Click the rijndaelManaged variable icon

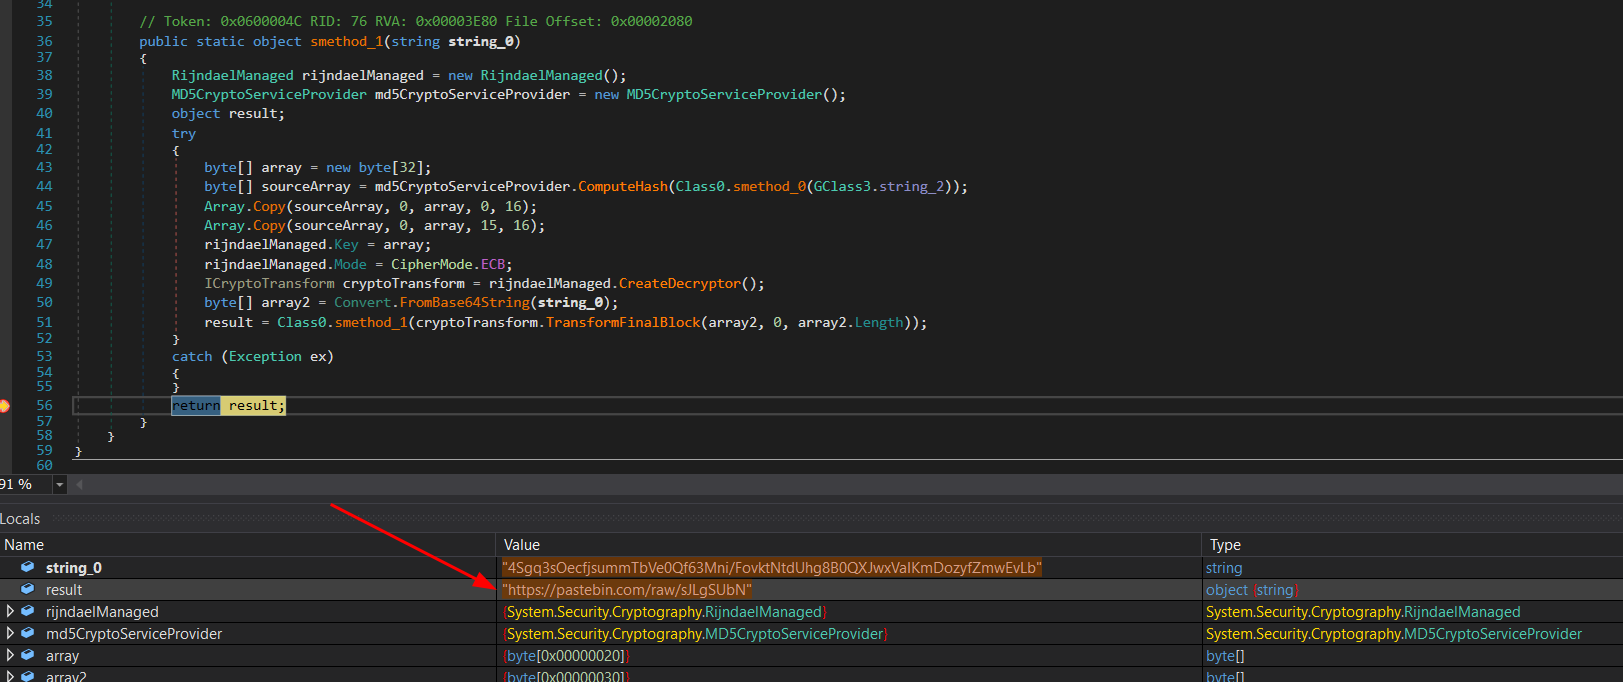coord(28,611)
